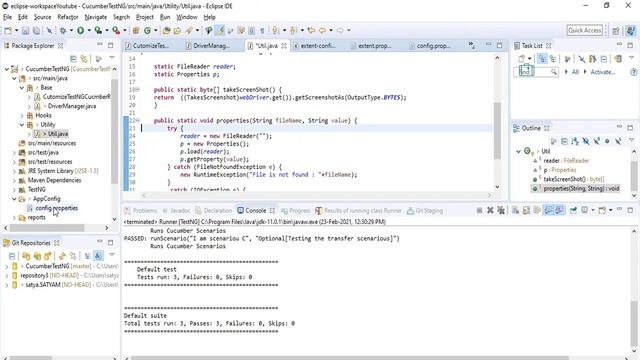Click the New Java Package icon
This screenshot has width=640, height=360.
pos(136,30)
